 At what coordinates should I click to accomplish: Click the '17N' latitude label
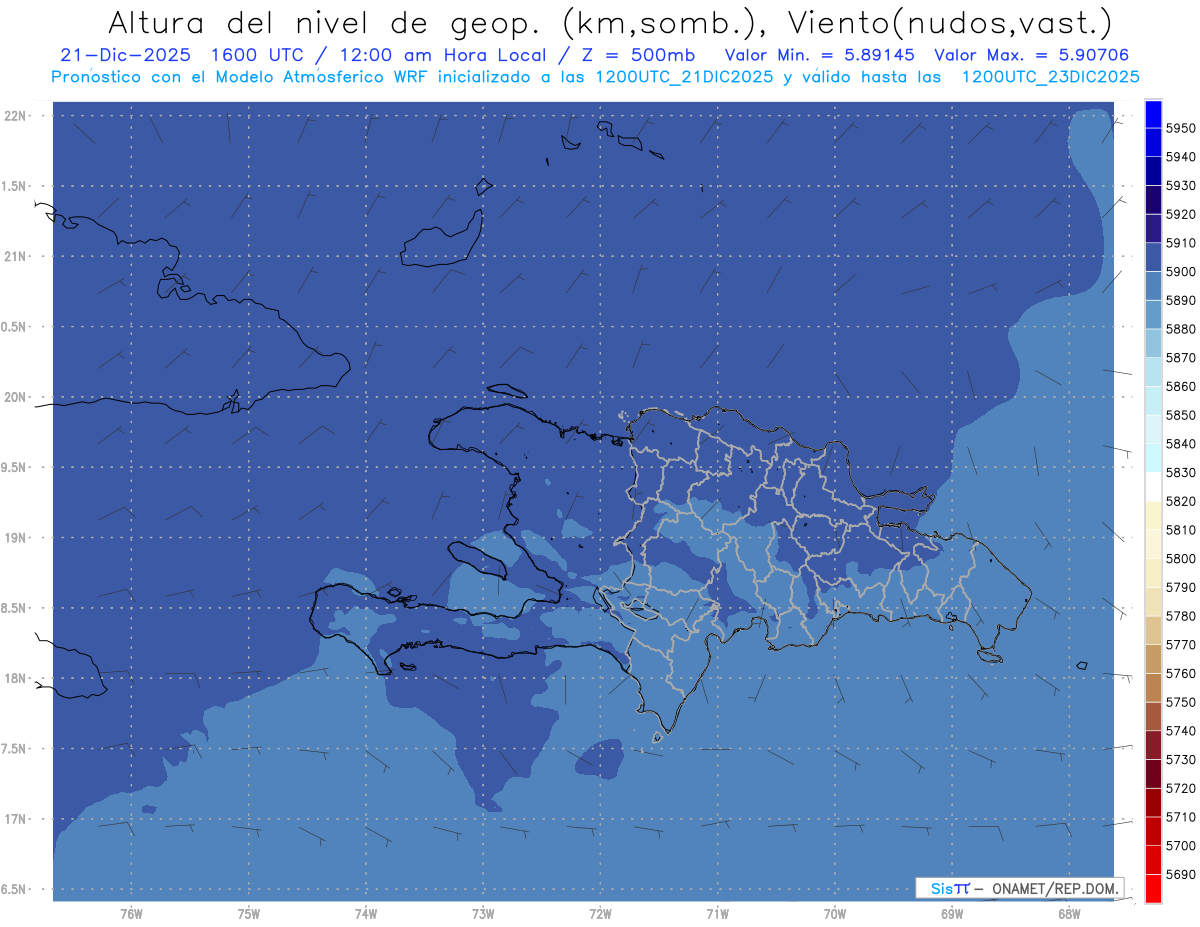coord(17,819)
